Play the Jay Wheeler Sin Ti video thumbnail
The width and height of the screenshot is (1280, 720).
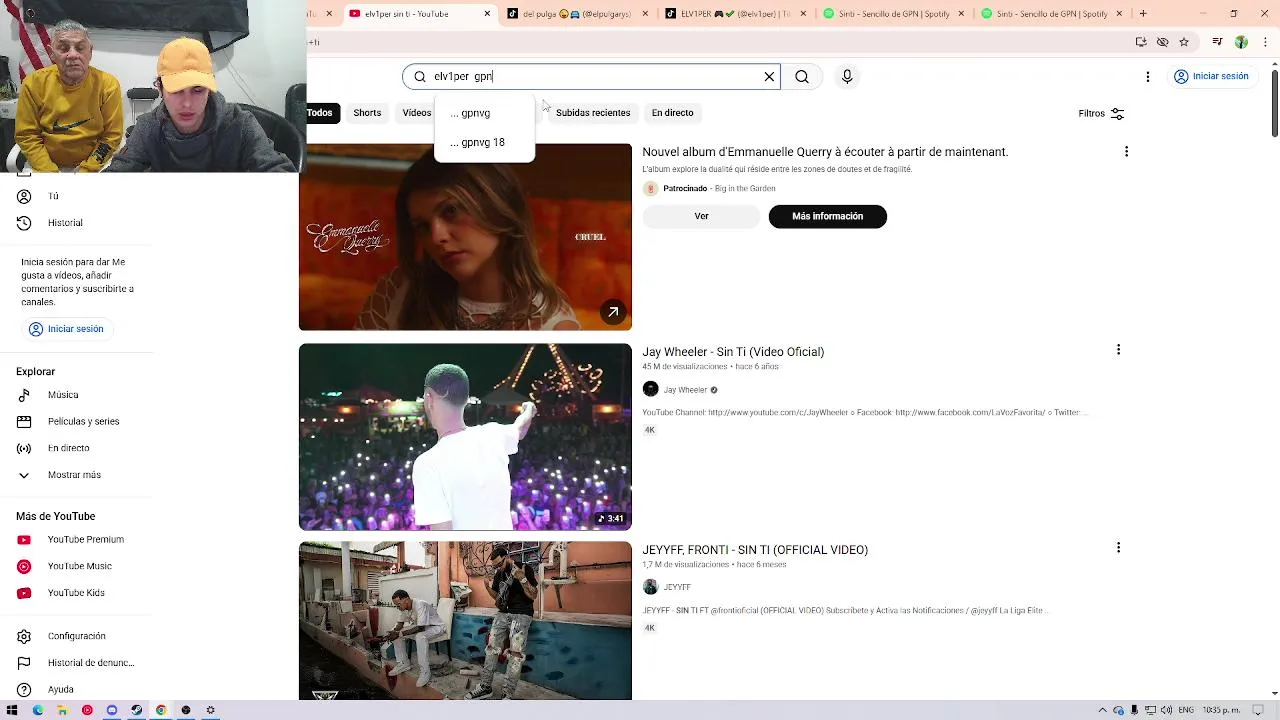point(465,437)
